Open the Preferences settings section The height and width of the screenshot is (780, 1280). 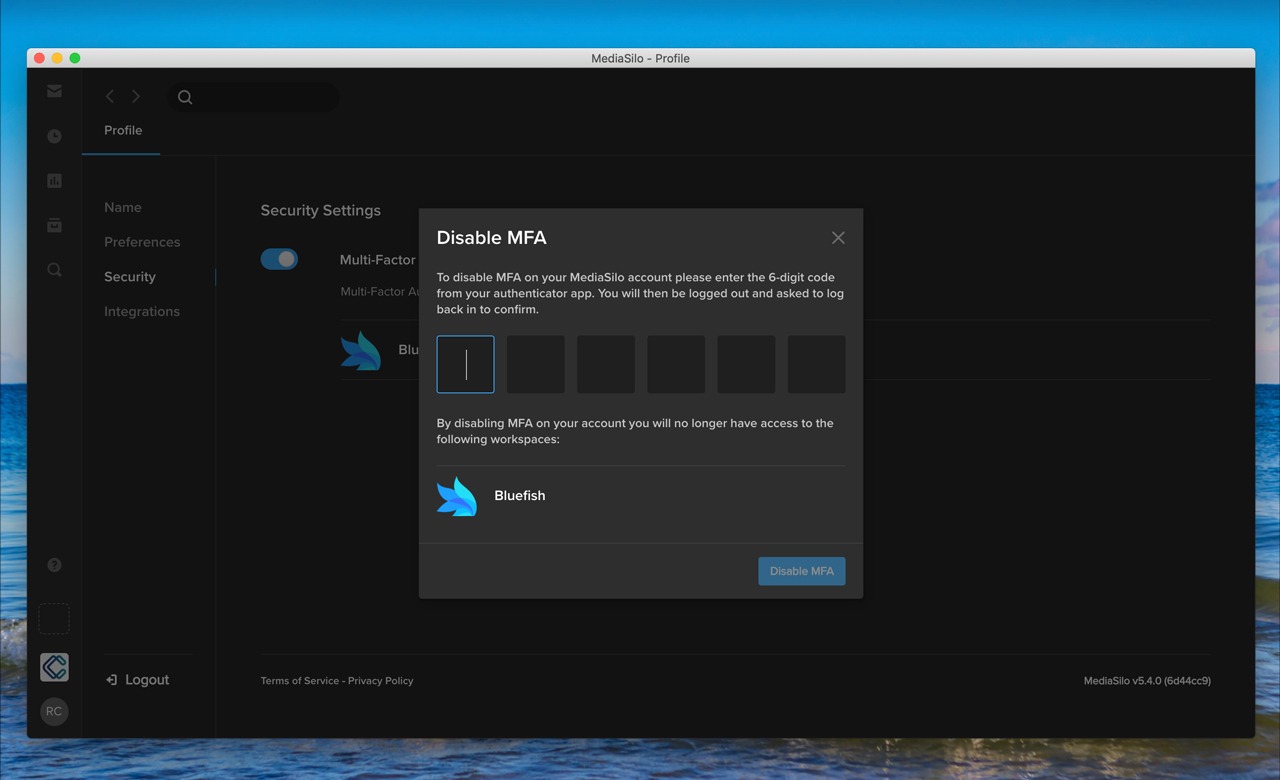(x=142, y=242)
